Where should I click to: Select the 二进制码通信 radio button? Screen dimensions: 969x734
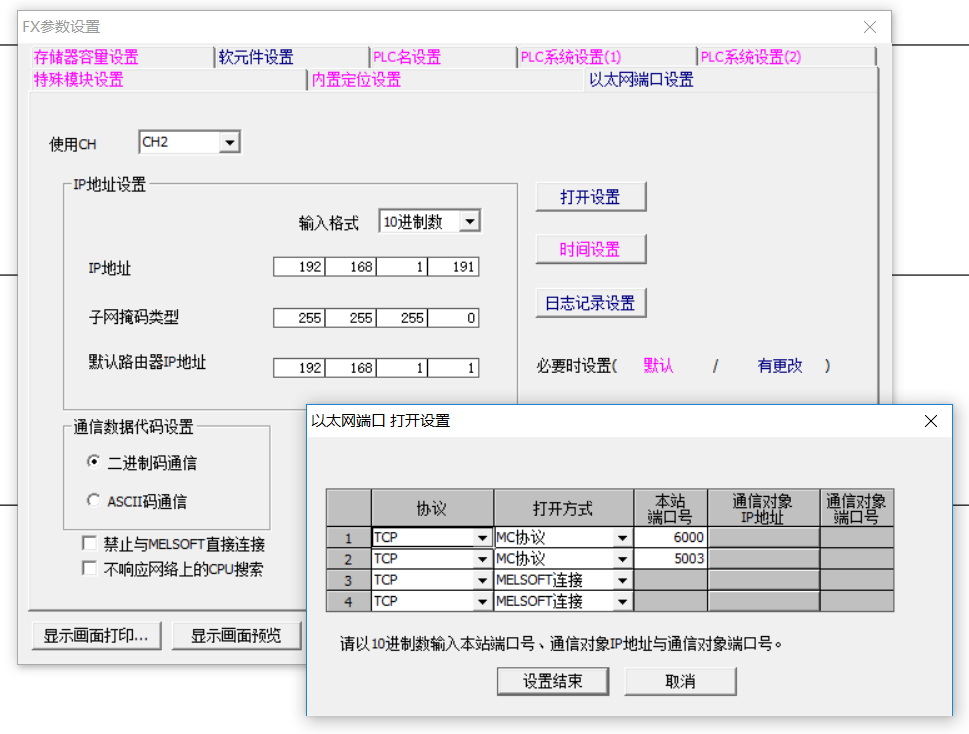tap(94, 462)
